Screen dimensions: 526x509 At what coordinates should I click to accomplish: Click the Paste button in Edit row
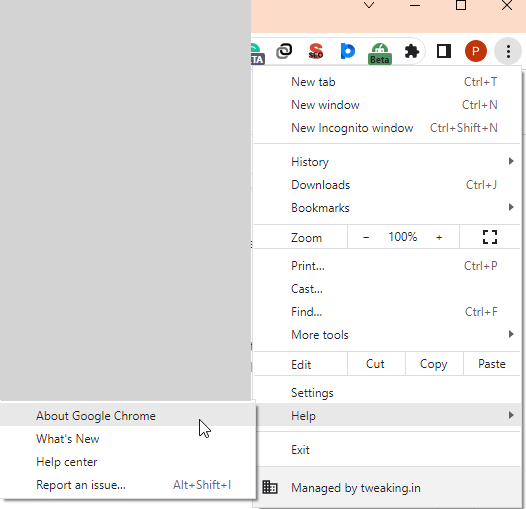pos(491,364)
